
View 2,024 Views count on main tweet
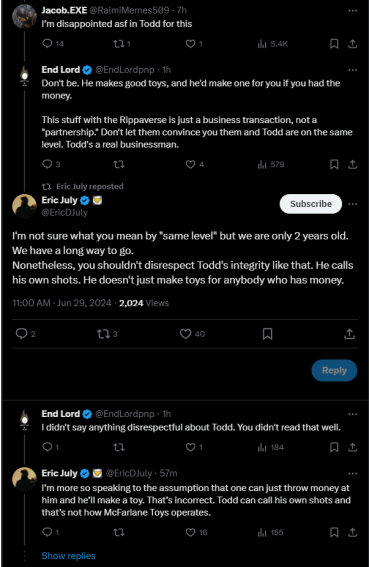tap(144, 303)
